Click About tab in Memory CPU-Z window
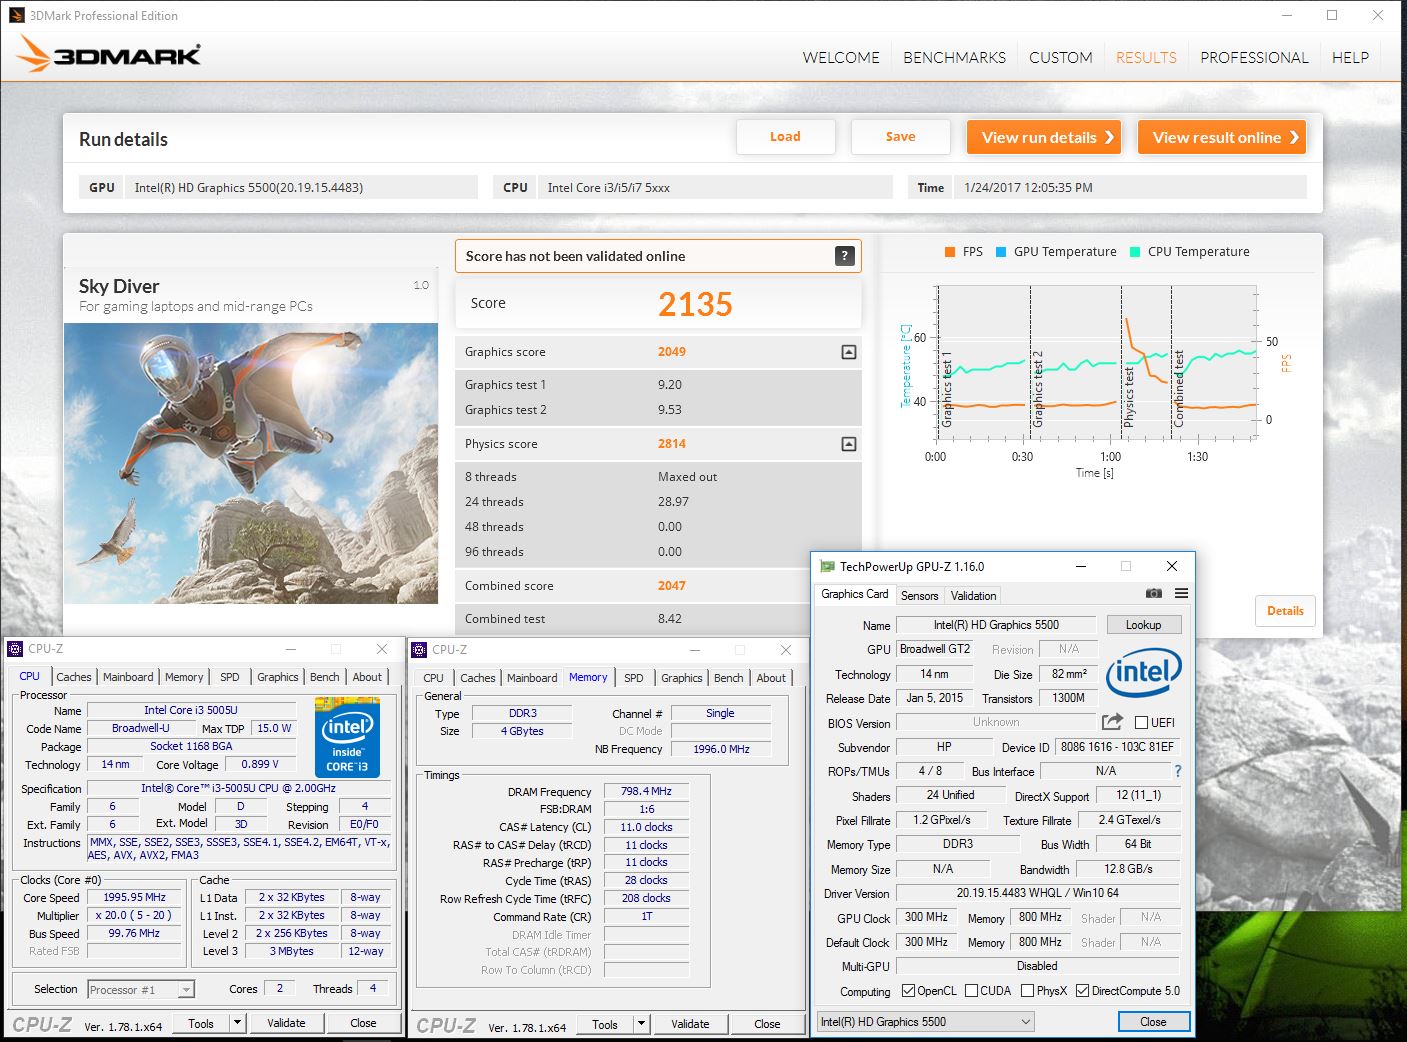 click(x=770, y=678)
